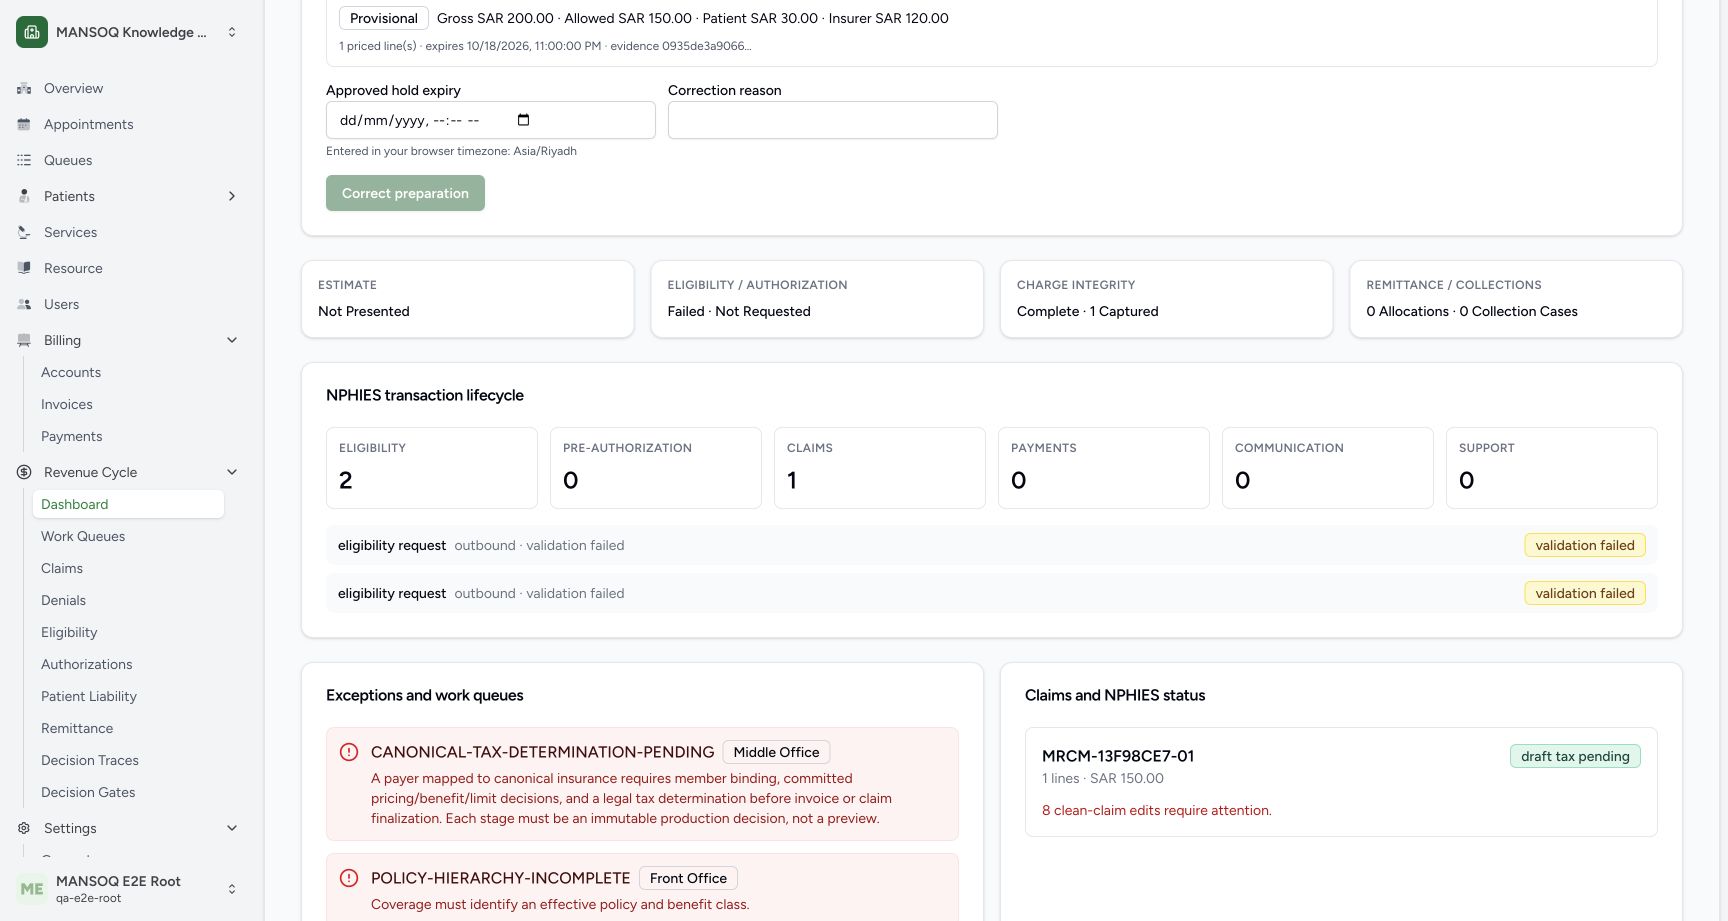Expand the Patients submenu chevron
Viewport: 1728px width, 921px height.
click(232, 196)
